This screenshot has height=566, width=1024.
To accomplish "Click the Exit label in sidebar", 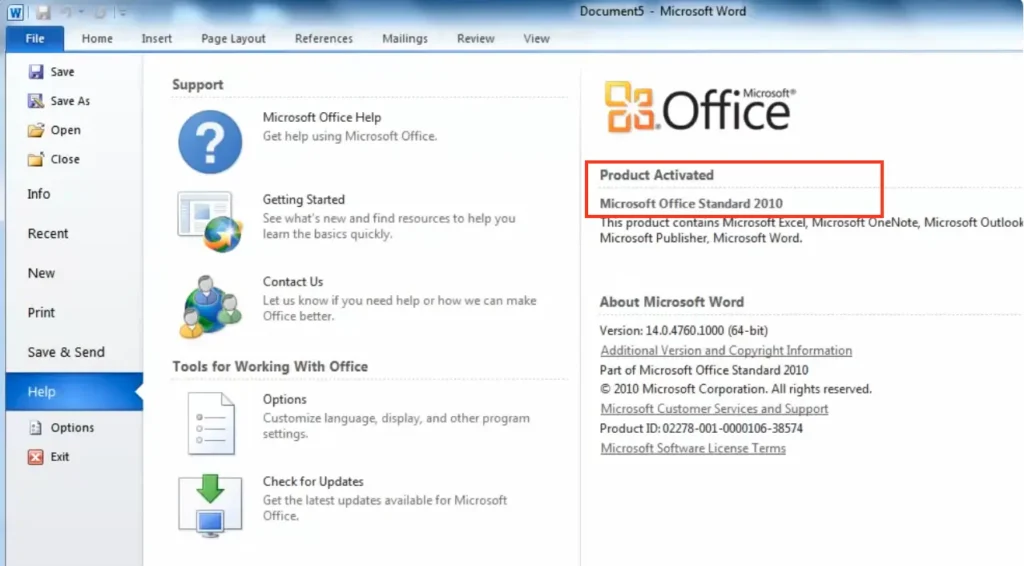I will pos(59,457).
